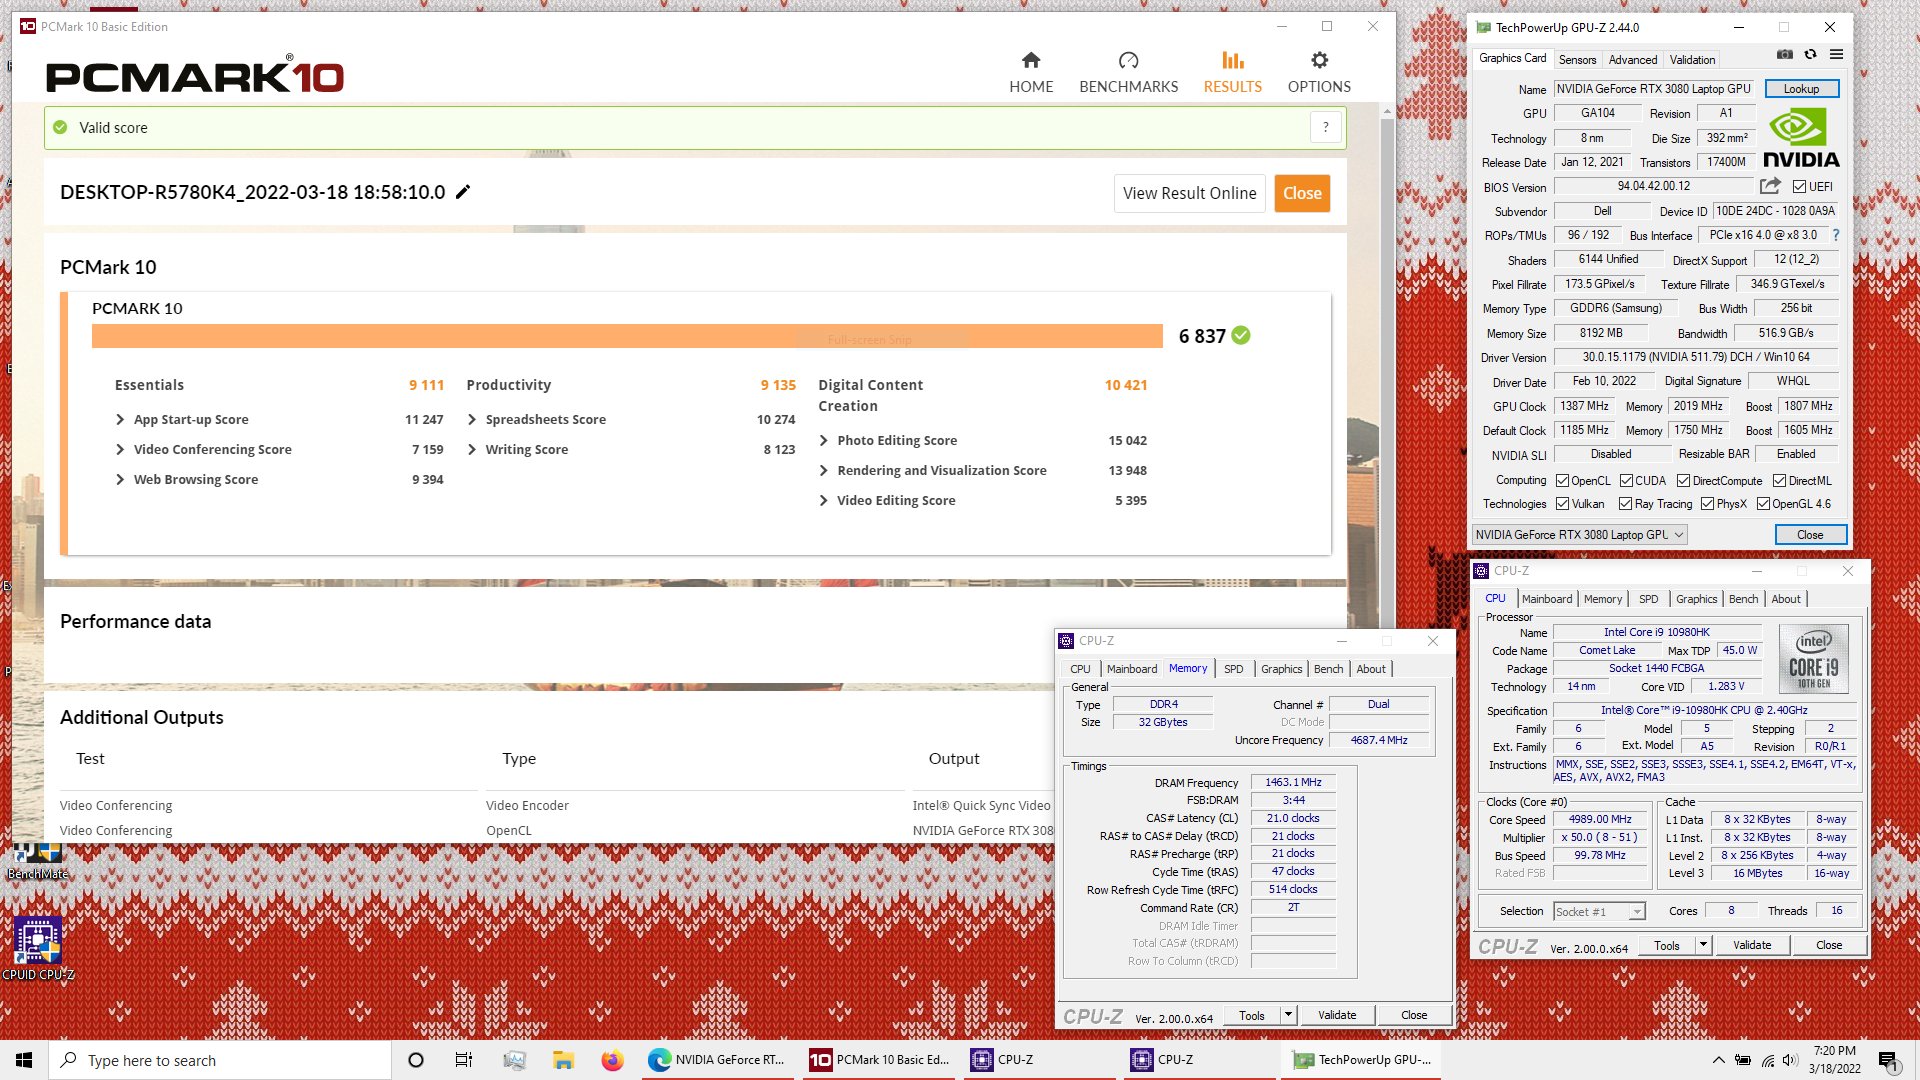Viewport: 1920px width, 1080px height.
Task: Edit result name with pencil icon
Action: 463,192
